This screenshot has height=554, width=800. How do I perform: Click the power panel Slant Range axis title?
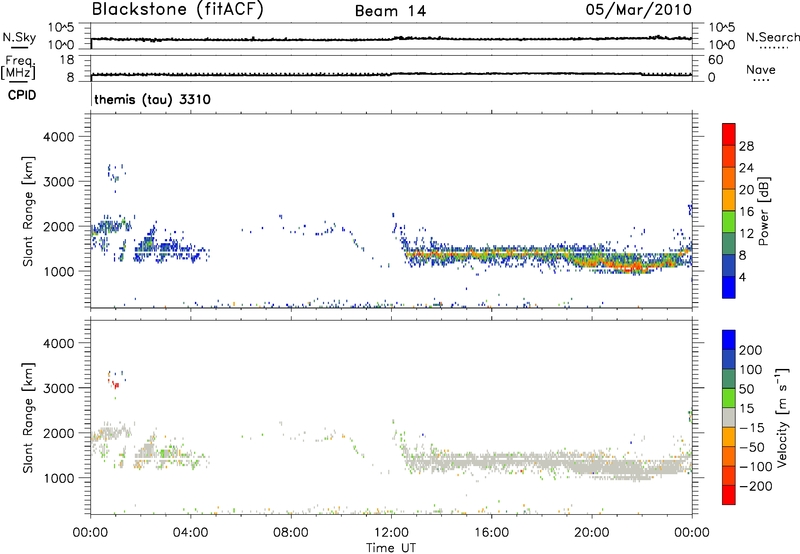coord(28,211)
